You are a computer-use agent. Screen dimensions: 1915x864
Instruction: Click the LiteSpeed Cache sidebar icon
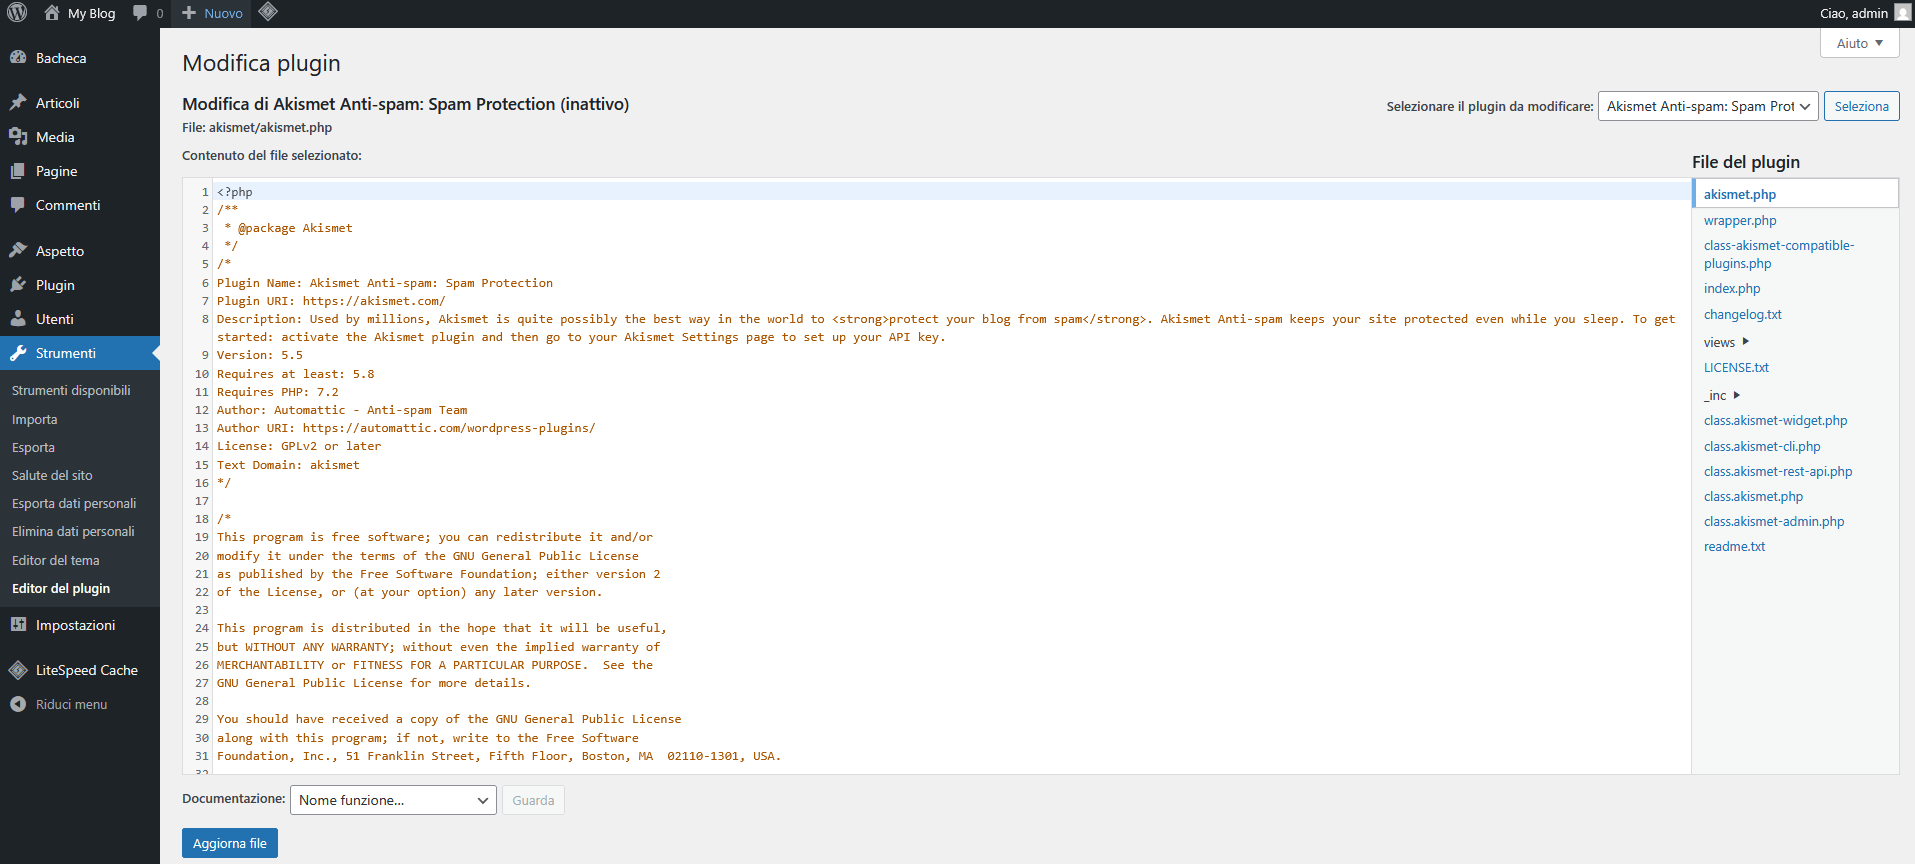[18, 670]
